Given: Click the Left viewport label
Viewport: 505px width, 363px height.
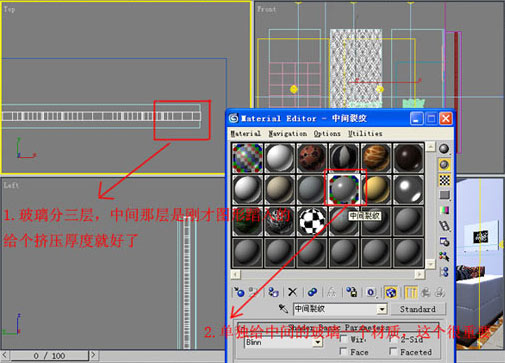Looking at the screenshot, I should (x=11, y=185).
